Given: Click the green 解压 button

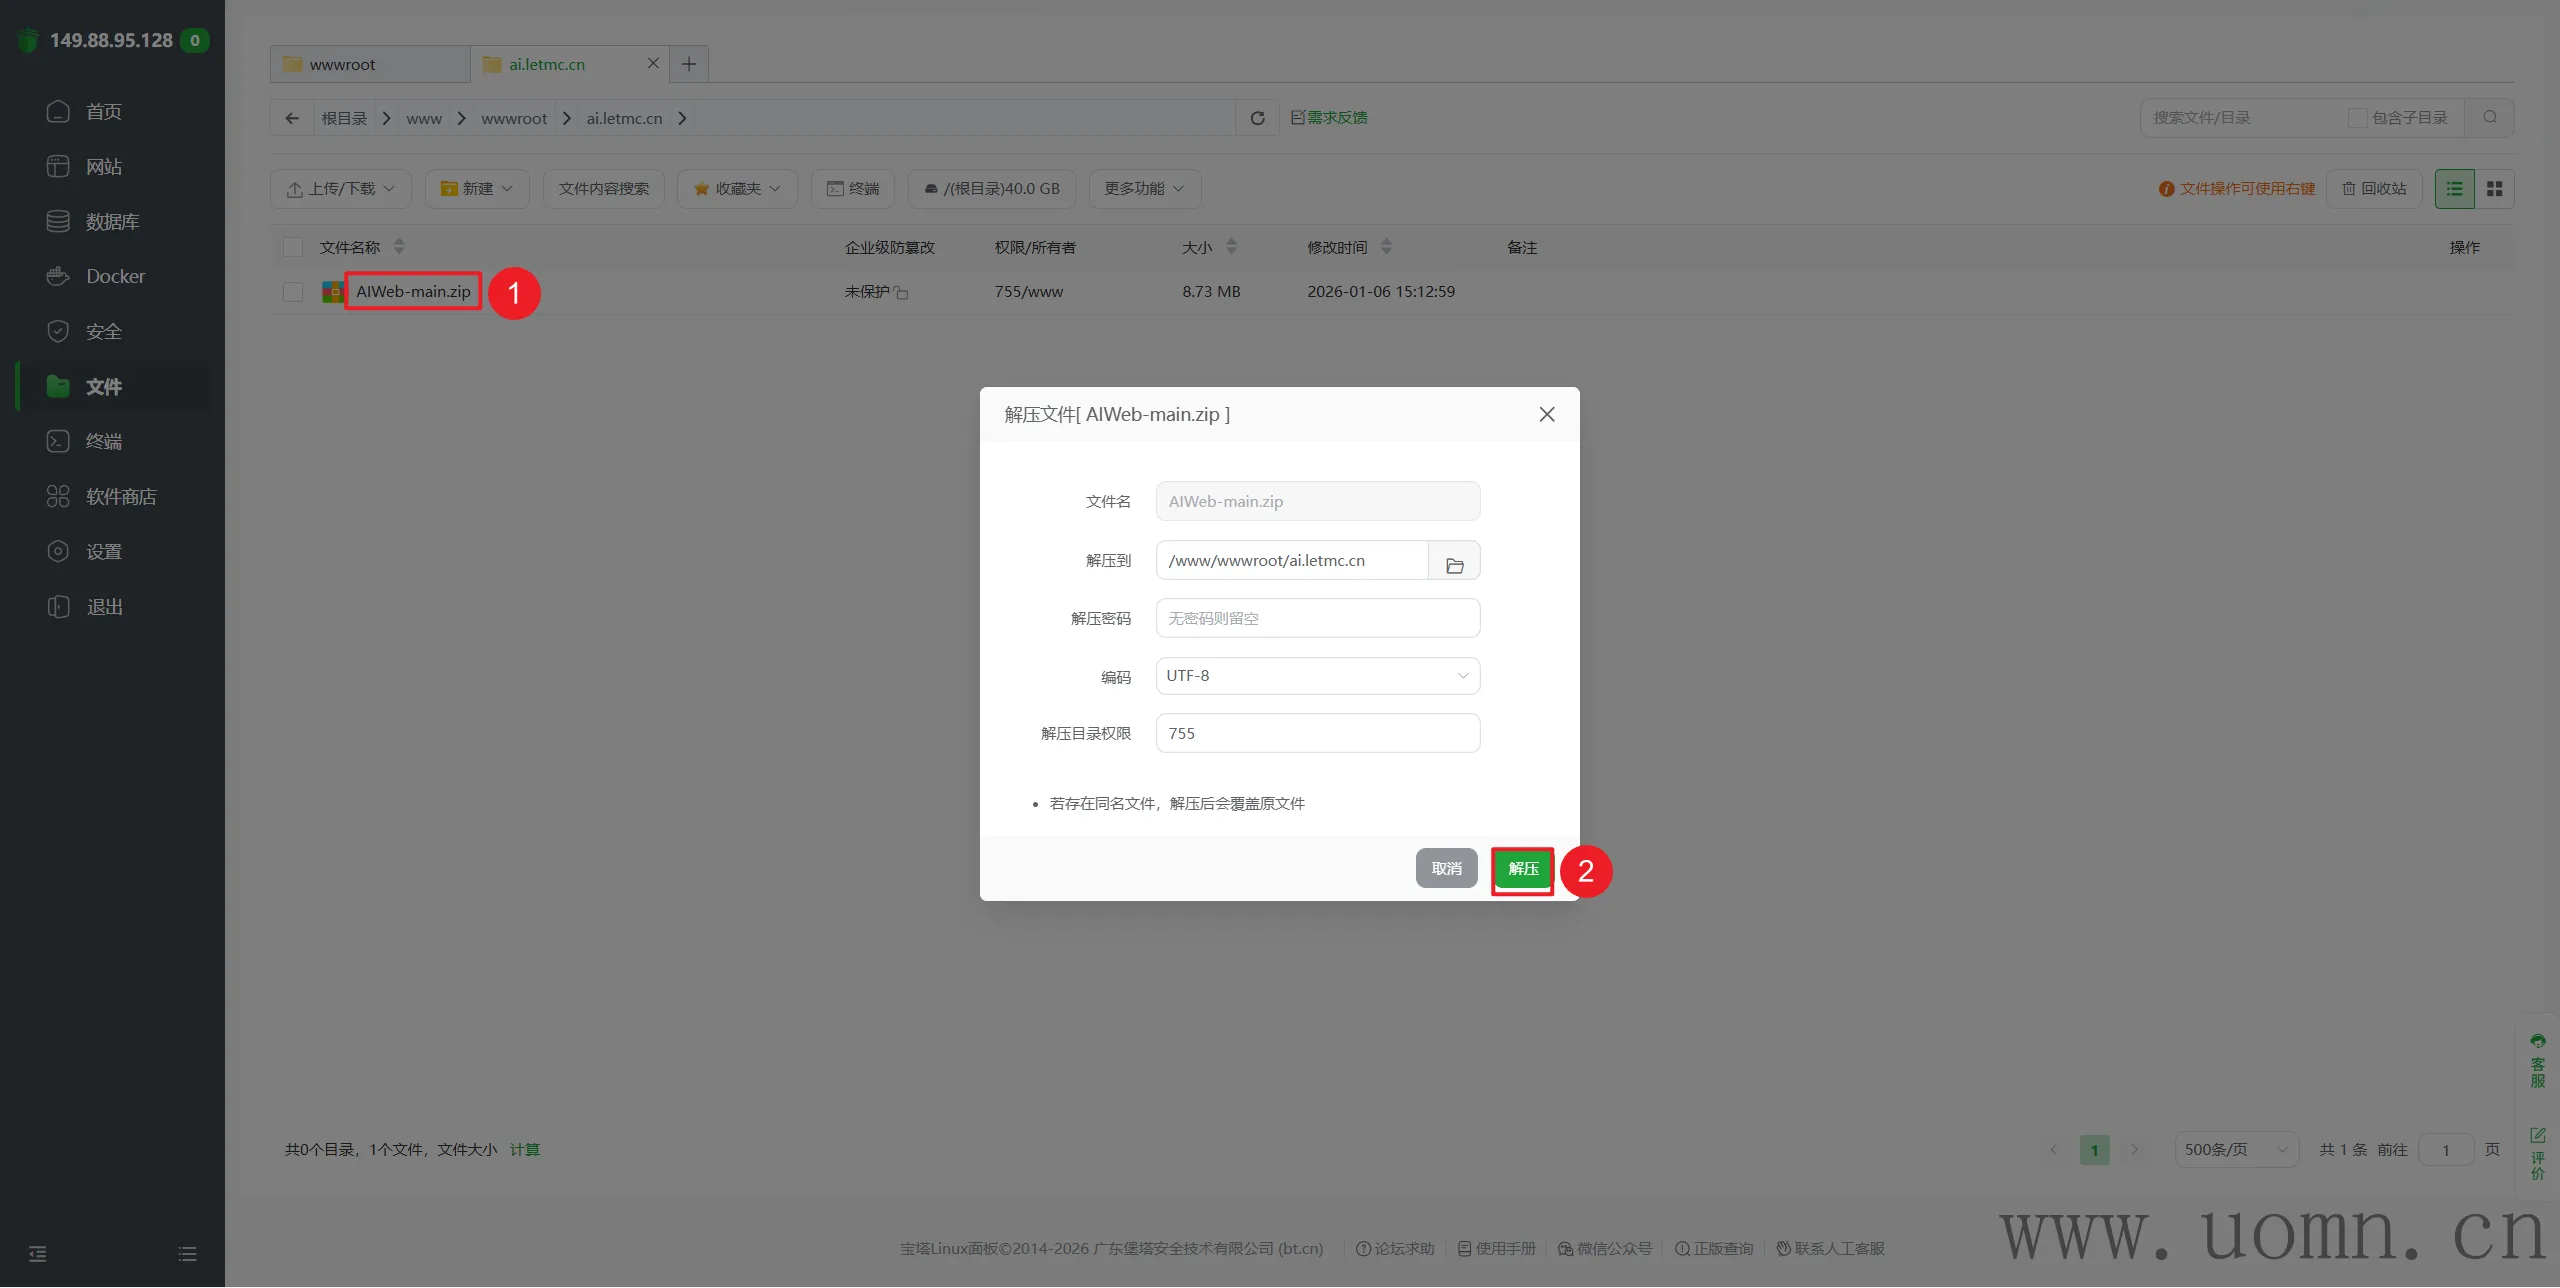Looking at the screenshot, I should tap(1522, 869).
